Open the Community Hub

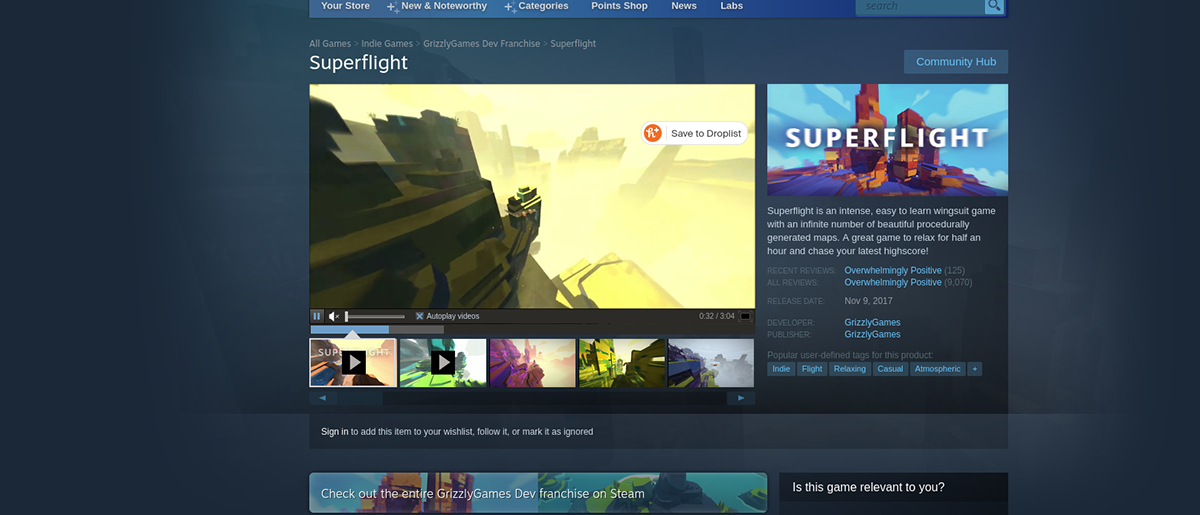coord(956,62)
